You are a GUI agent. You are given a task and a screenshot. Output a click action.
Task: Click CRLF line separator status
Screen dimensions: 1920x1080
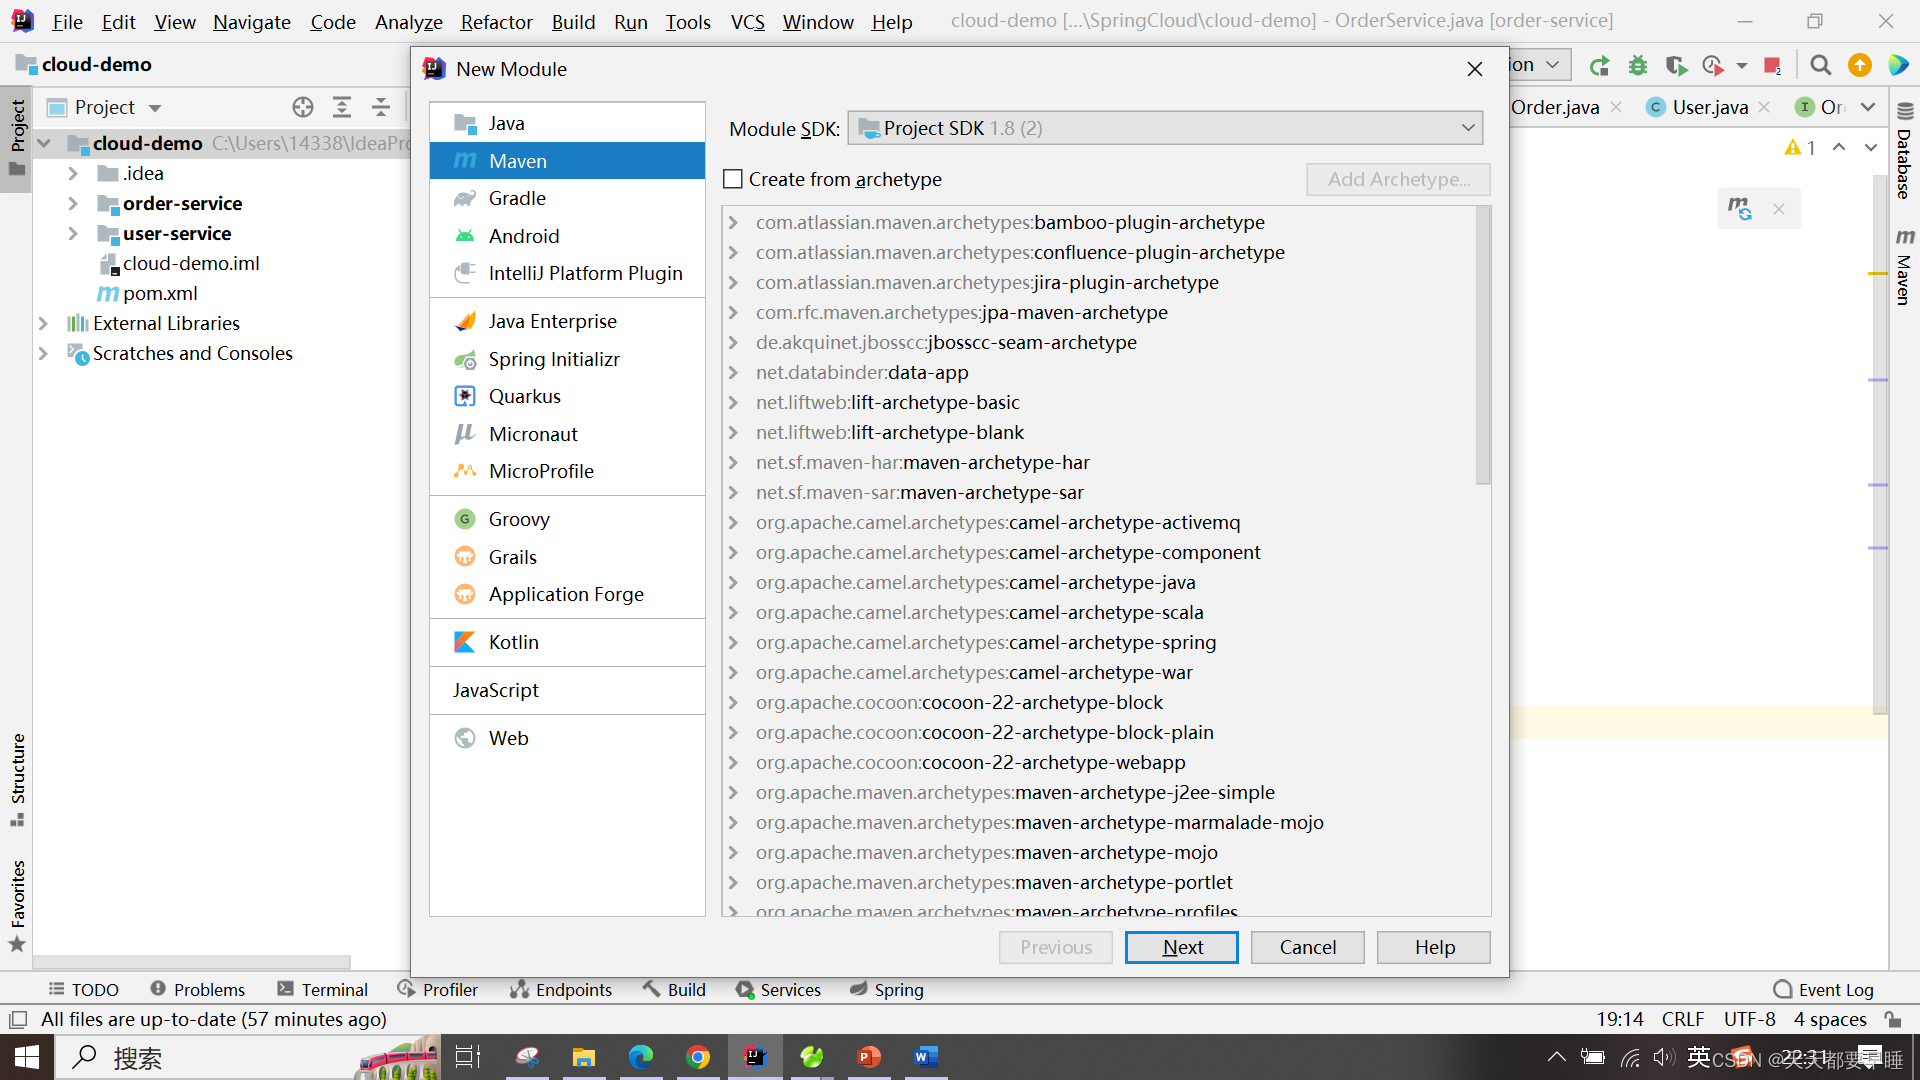point(1682,1019)
